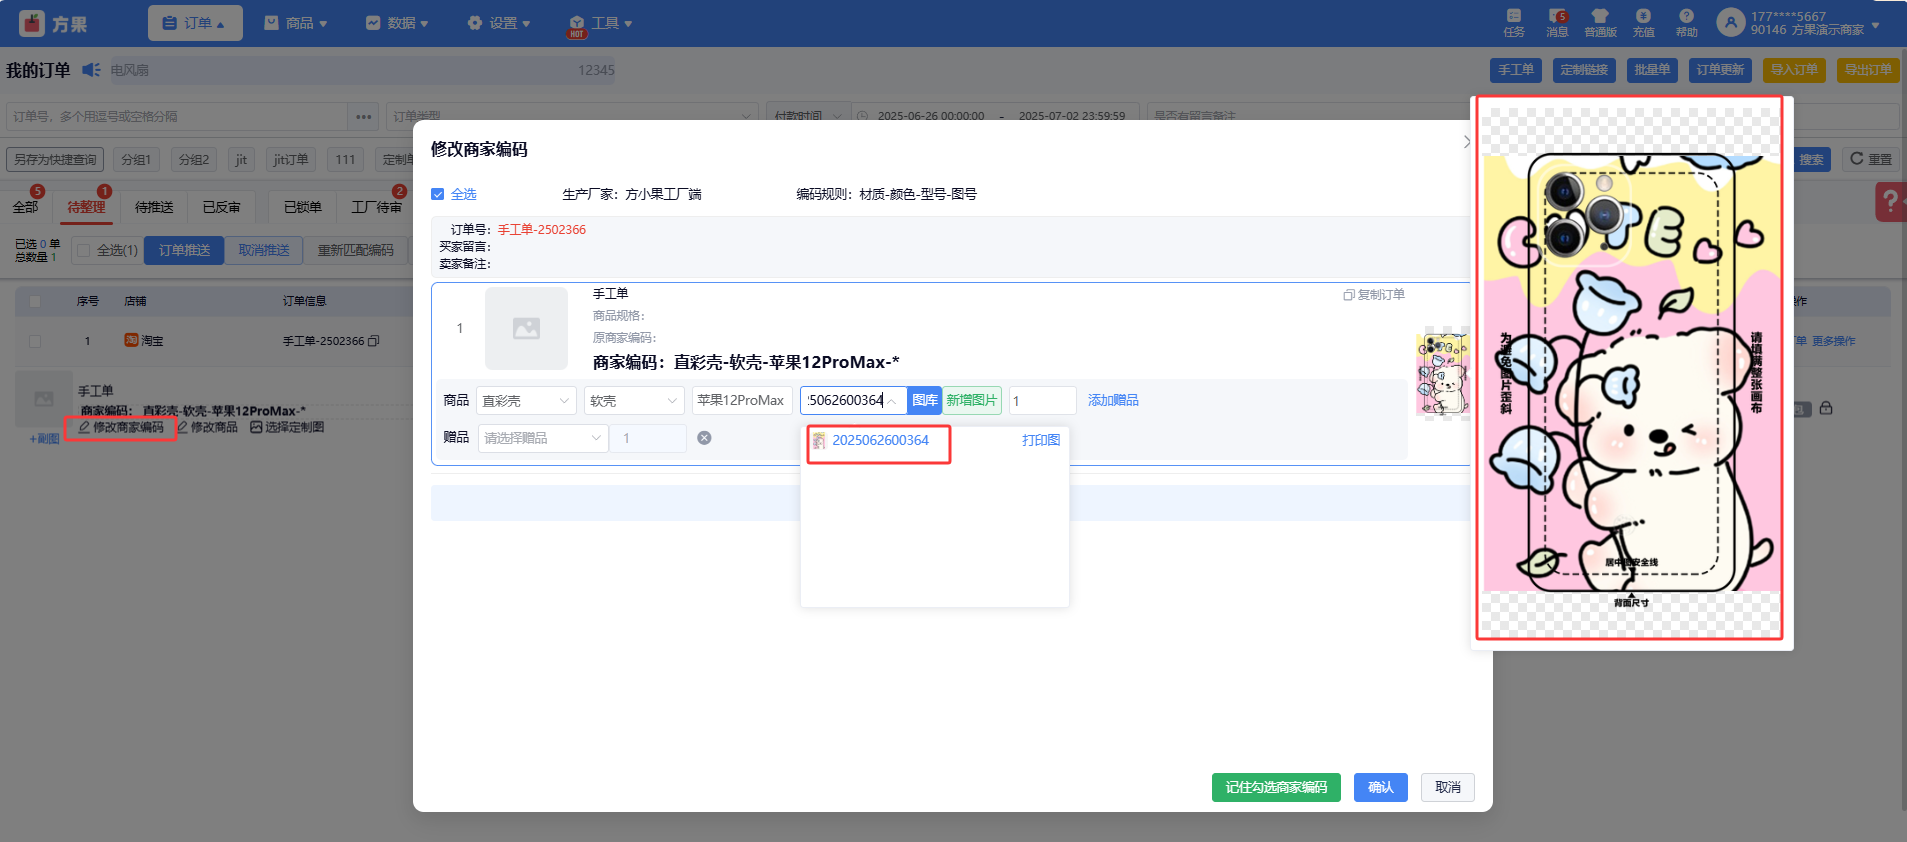Open the 帮助 help question icon

click(1686, 22)
